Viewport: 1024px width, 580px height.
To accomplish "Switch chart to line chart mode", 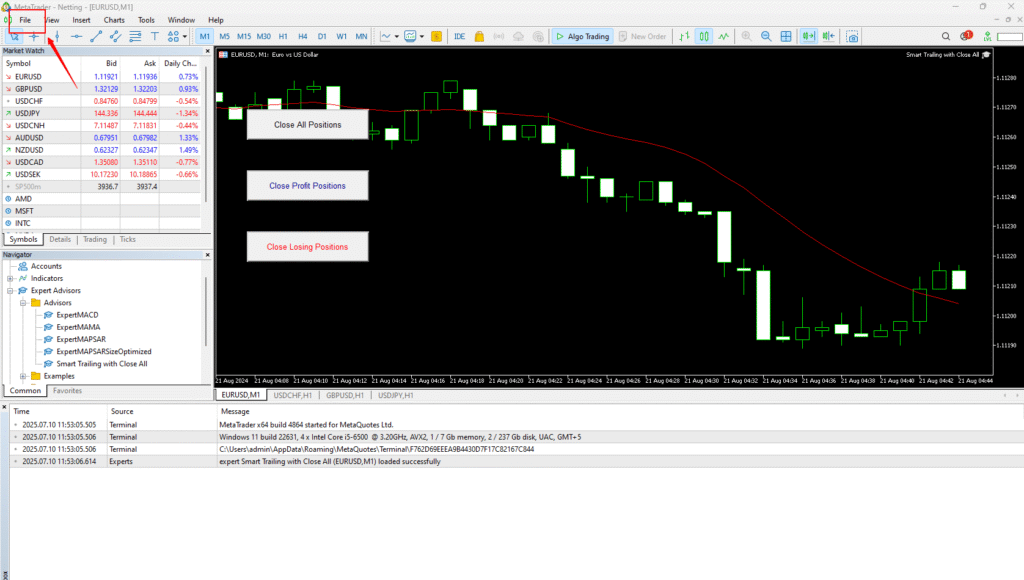I will pyautogui.click(x=724, y=37).
